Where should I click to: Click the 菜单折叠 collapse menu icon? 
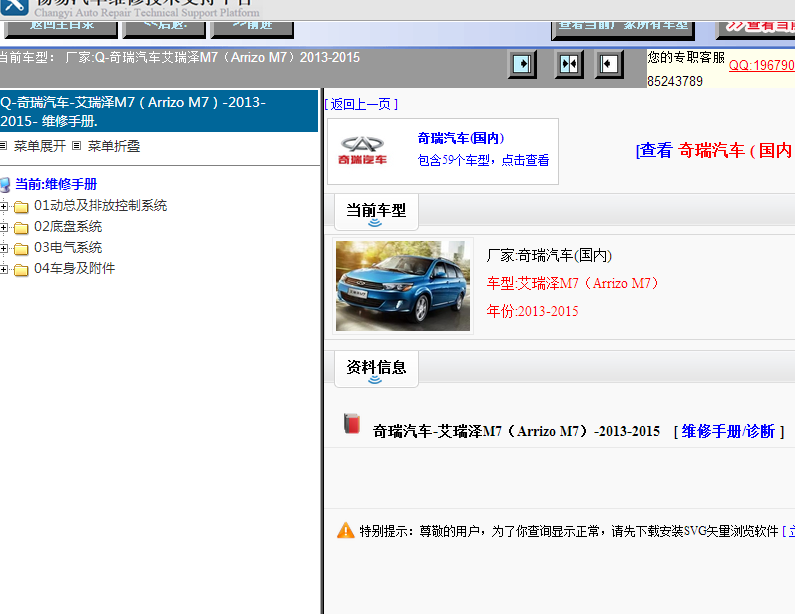pos(77,146)
